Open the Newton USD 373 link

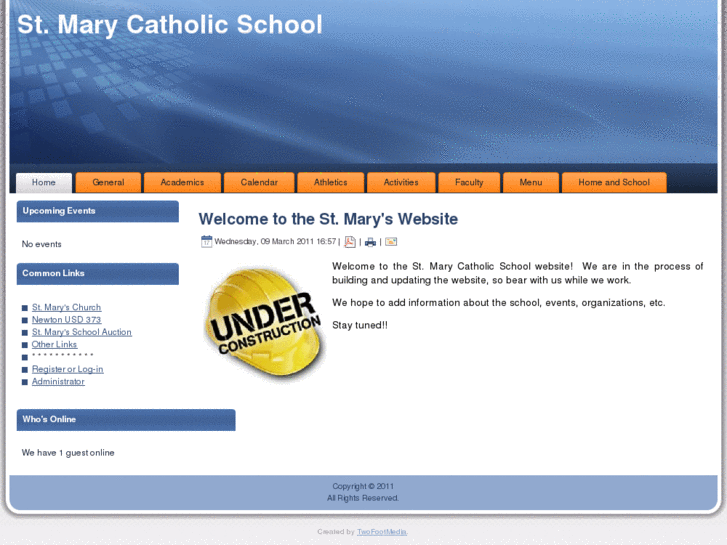[x=66, y=320]
